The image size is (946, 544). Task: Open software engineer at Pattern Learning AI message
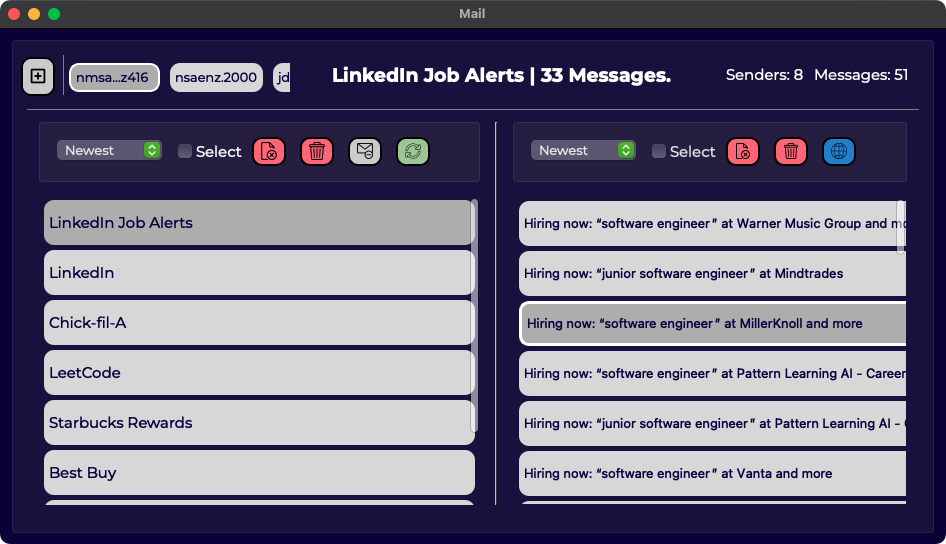coord(712,373)
